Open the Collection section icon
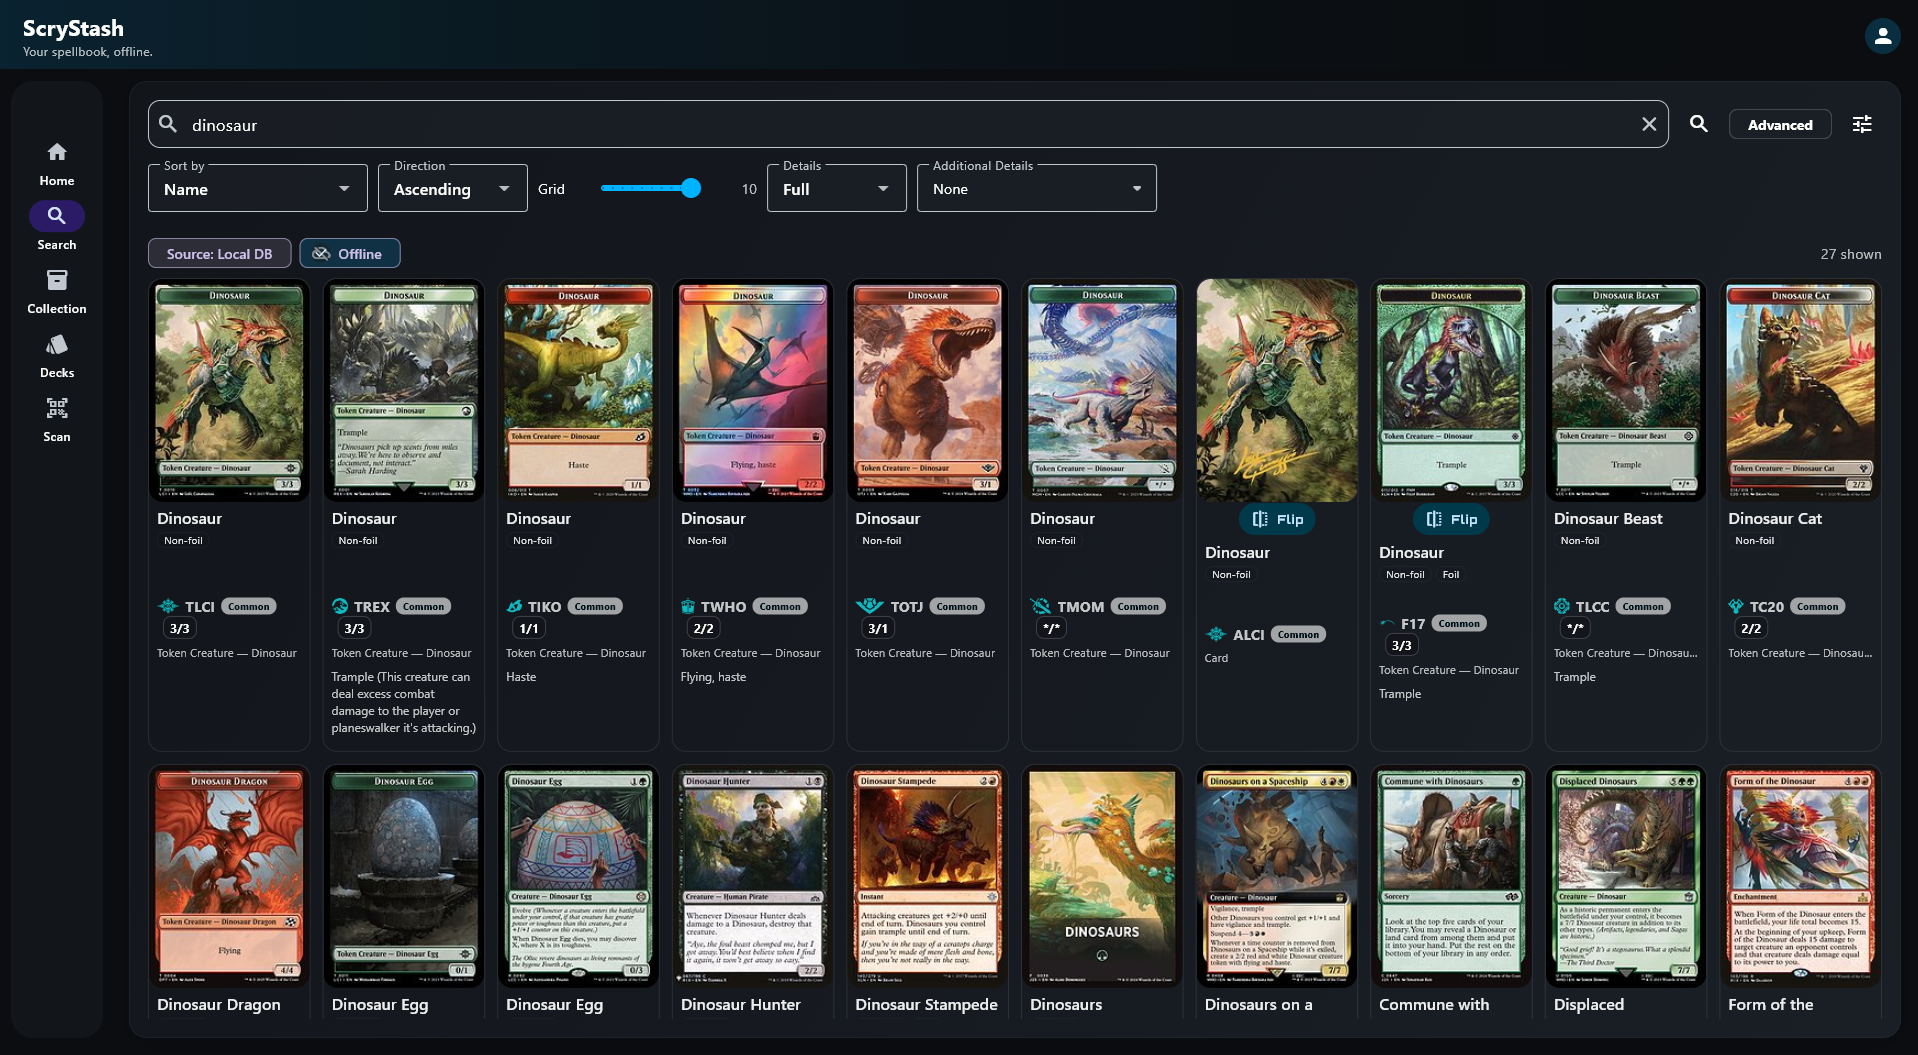The width and height of the screenshot is (1918, 1055). (57, 280)
